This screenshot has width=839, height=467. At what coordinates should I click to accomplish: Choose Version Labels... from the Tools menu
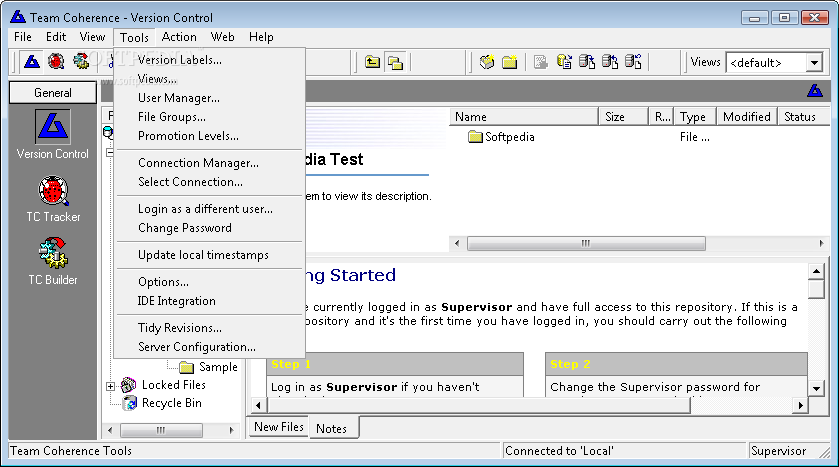pos(210,60)
